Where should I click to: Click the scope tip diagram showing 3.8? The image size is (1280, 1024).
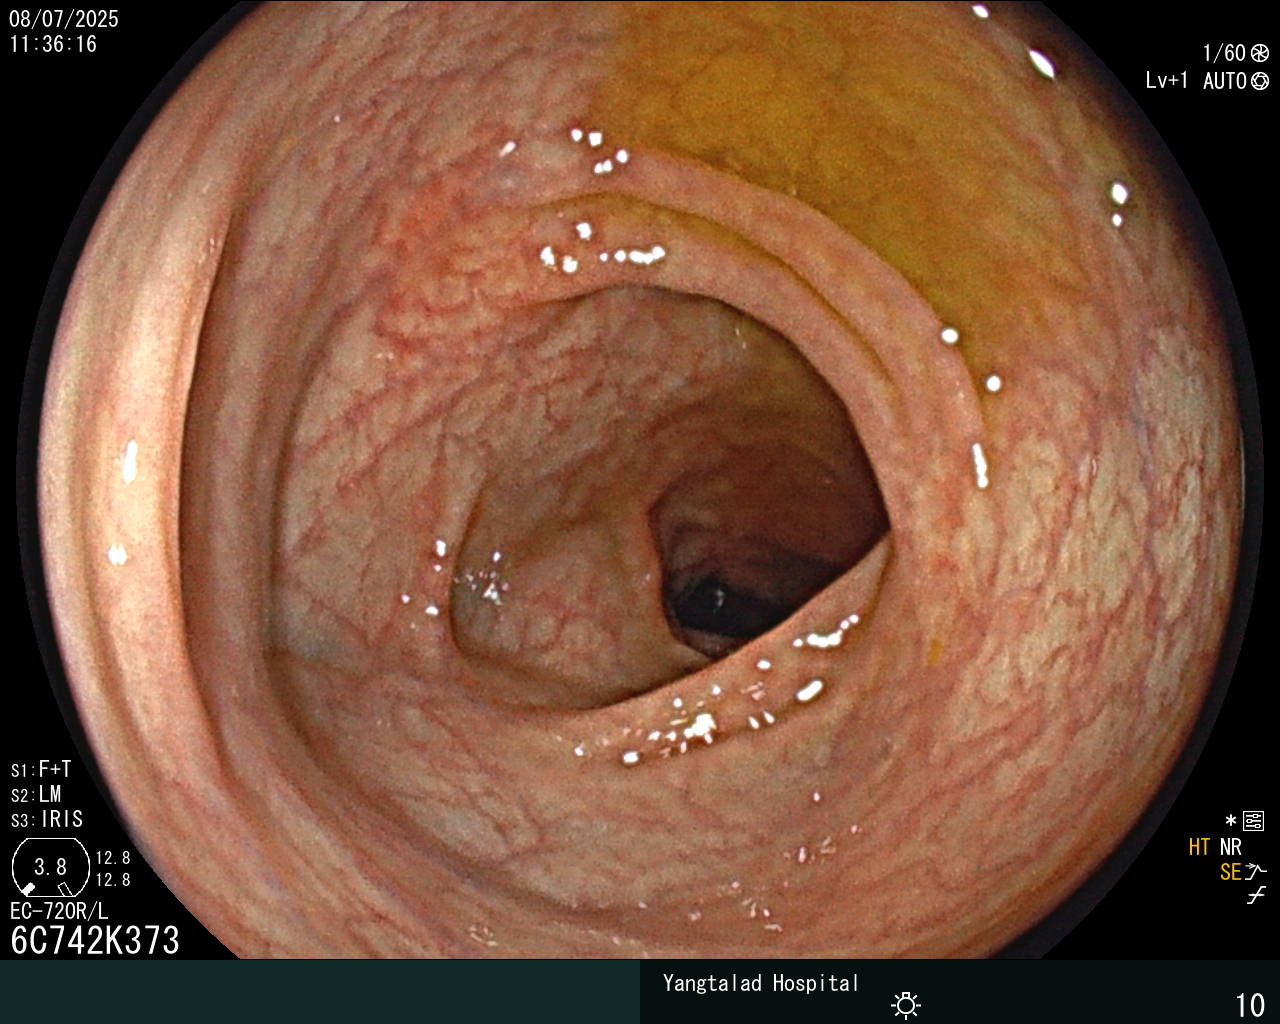point(50,867)
